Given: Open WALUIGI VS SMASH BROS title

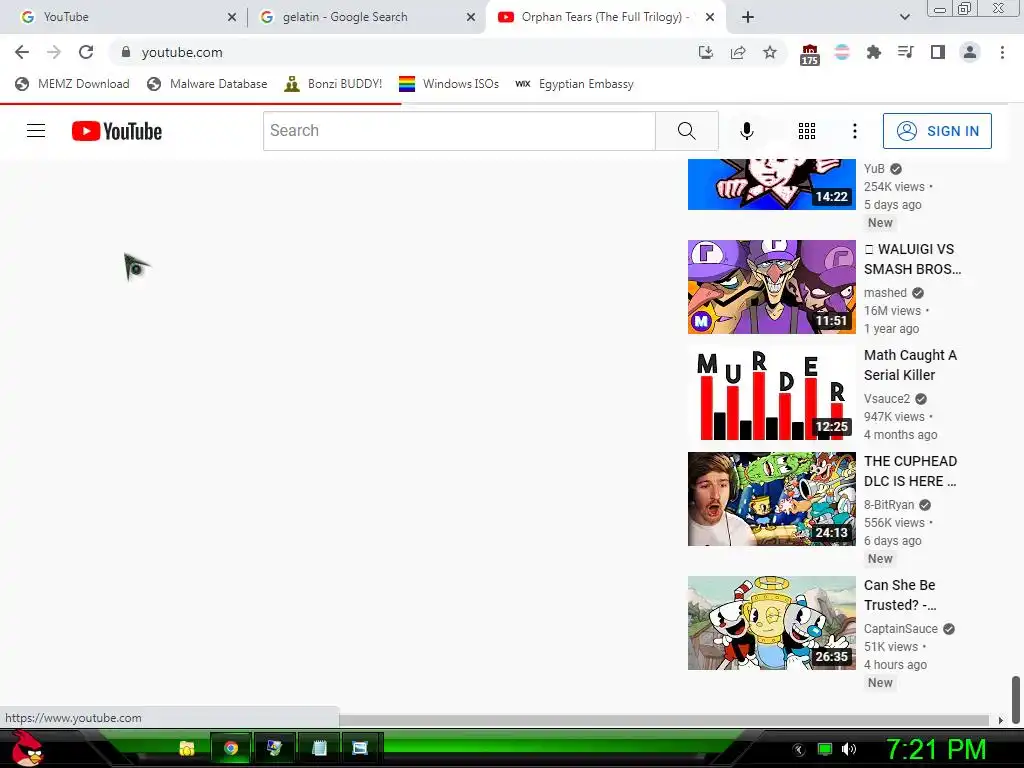Looking at the screenshot, I should point(912,259).
